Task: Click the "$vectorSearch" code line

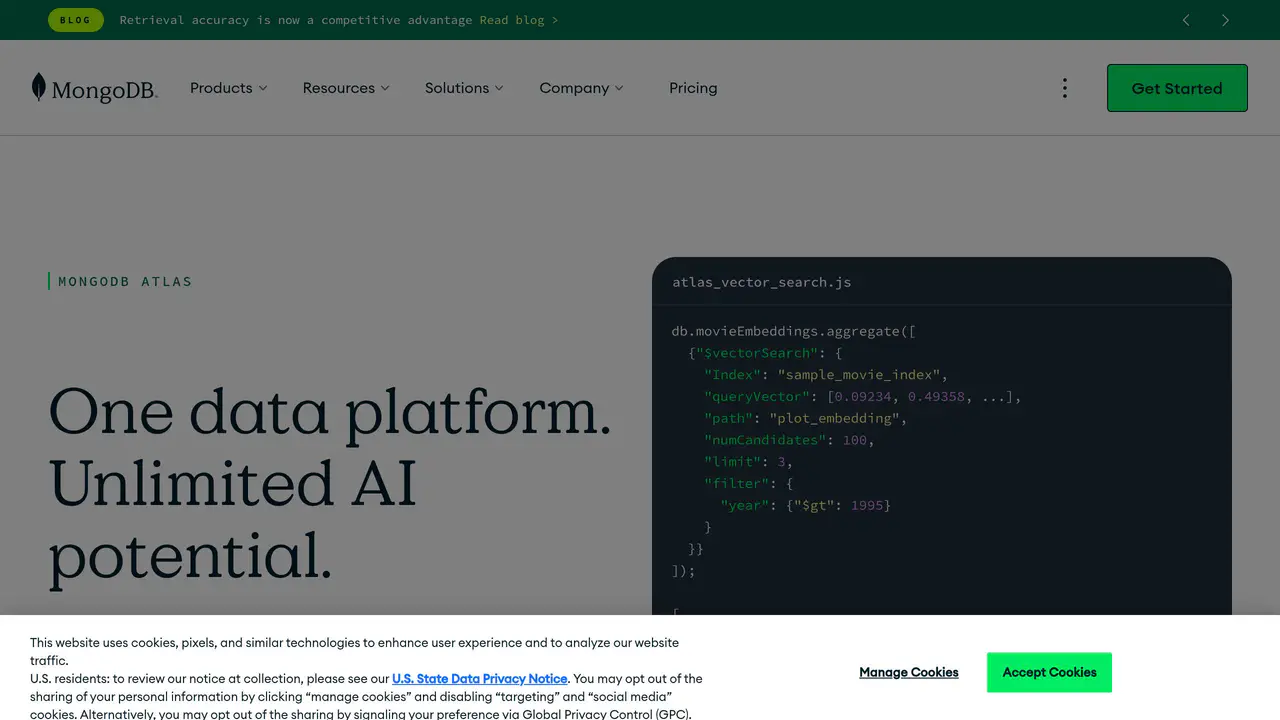Action: pos(766,353)
